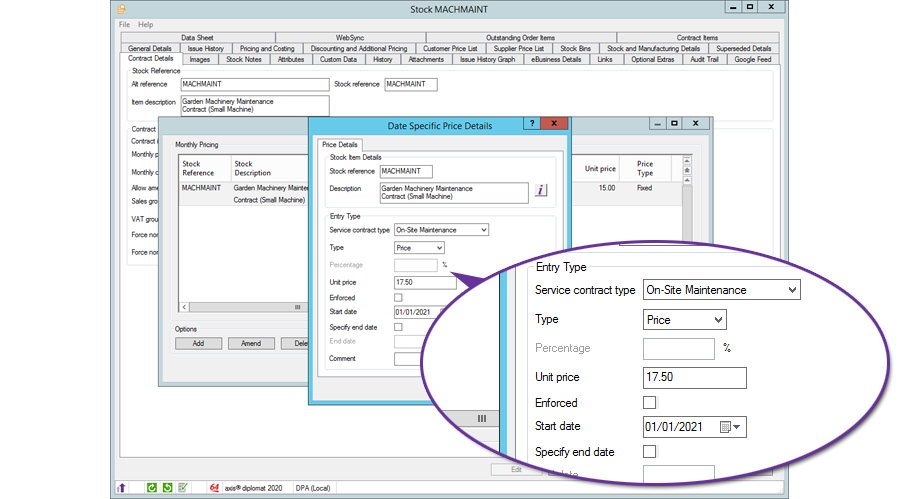Image resolution: width=900 pixels, height=499 pixels.
Task: Open Service contract type dropdown in the dialog
Action: [441, 230]
